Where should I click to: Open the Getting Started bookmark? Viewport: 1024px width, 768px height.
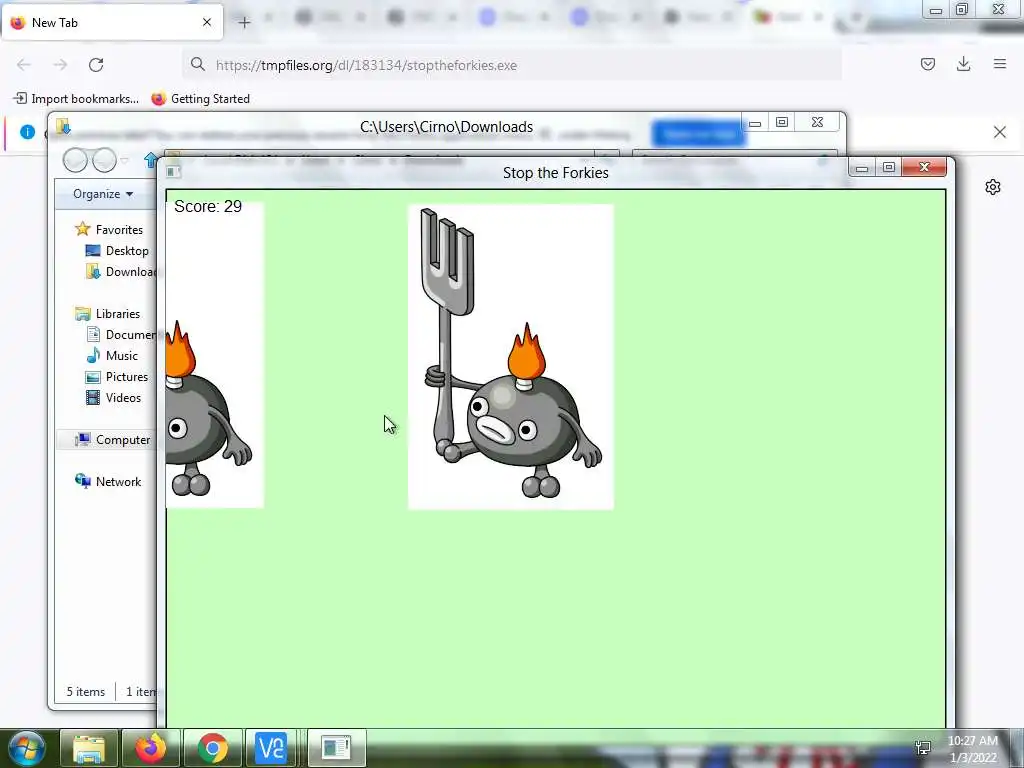click(x=200, y=99)
